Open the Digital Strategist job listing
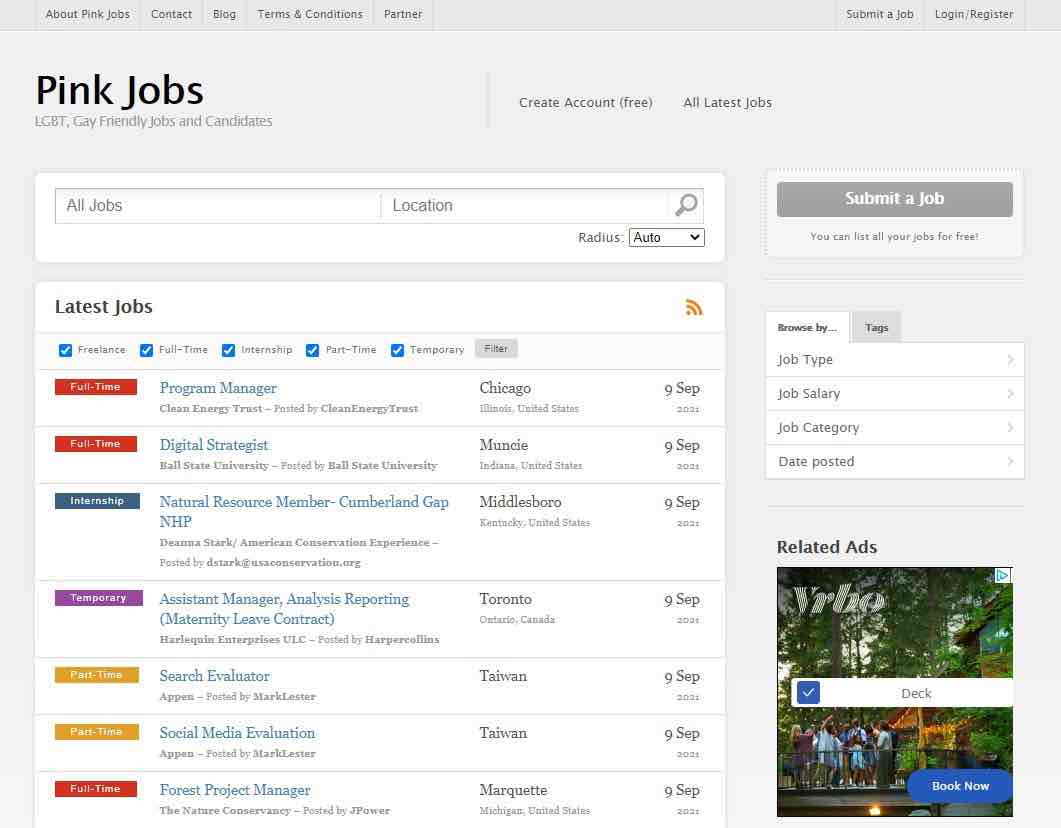Viewport: 1061px width, 828px height. pyautogui.click(x=214, y=445)
